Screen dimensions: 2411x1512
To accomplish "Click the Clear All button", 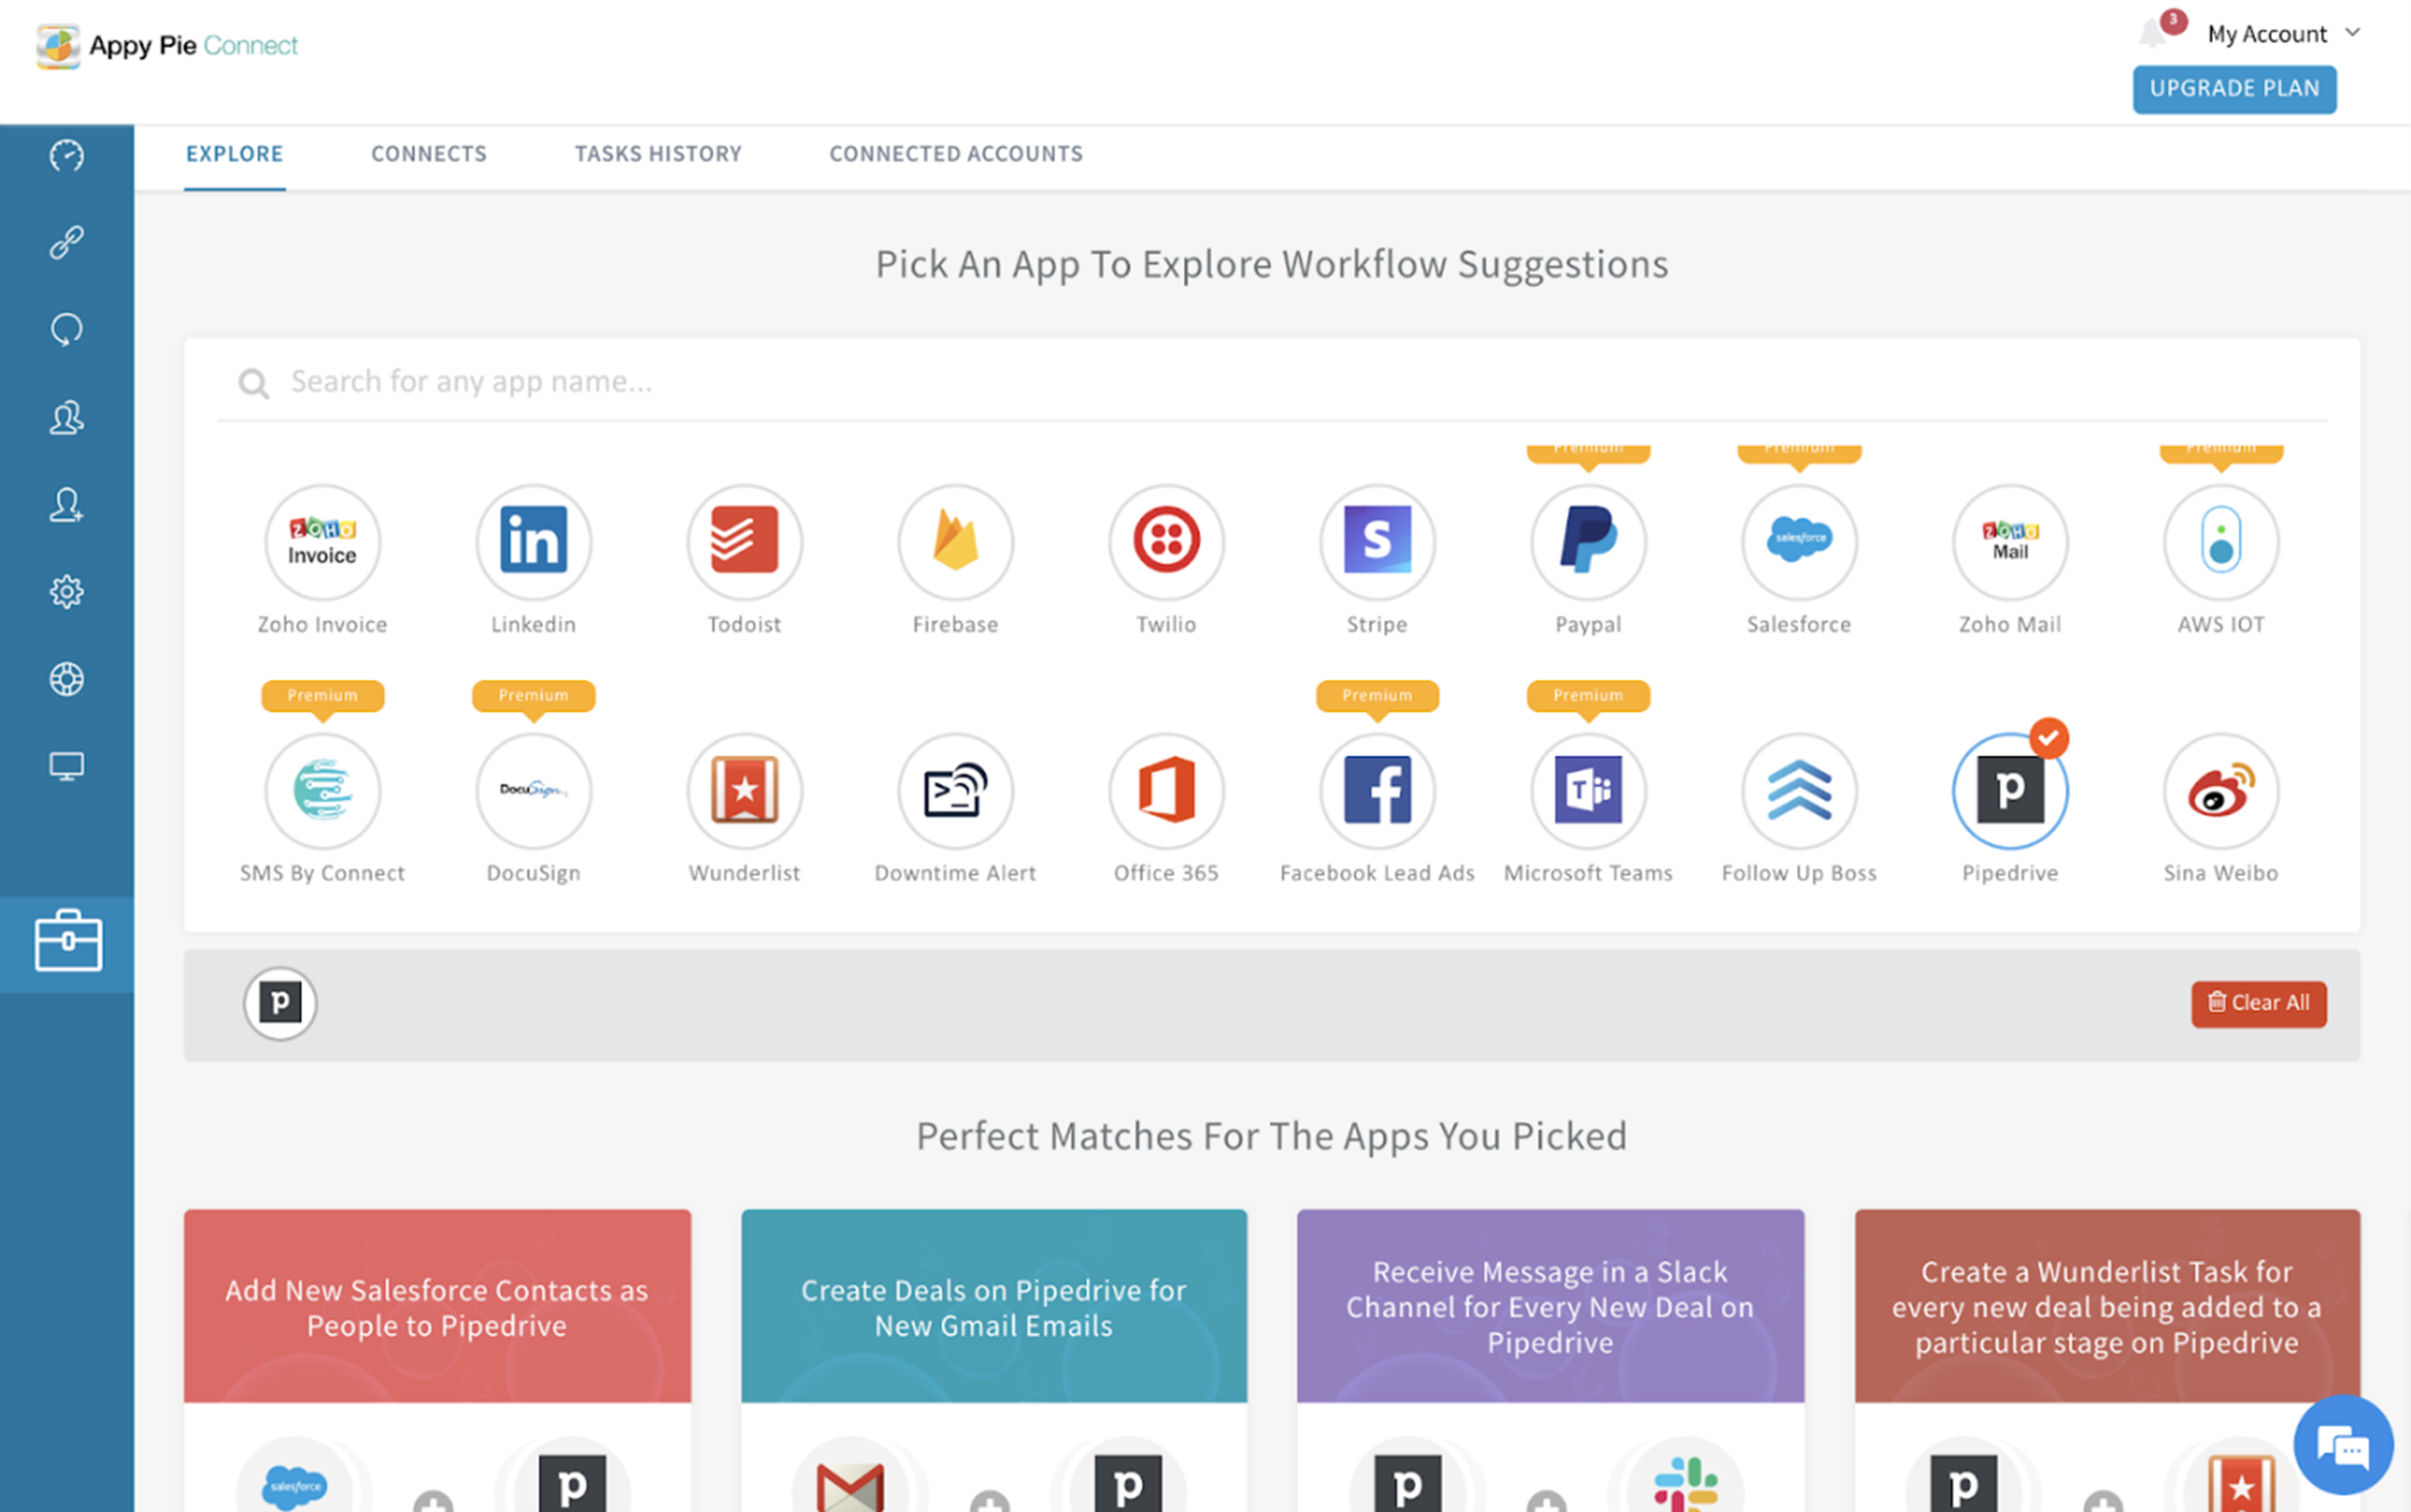I will pyautogui.click(x=2259, y=1003).
